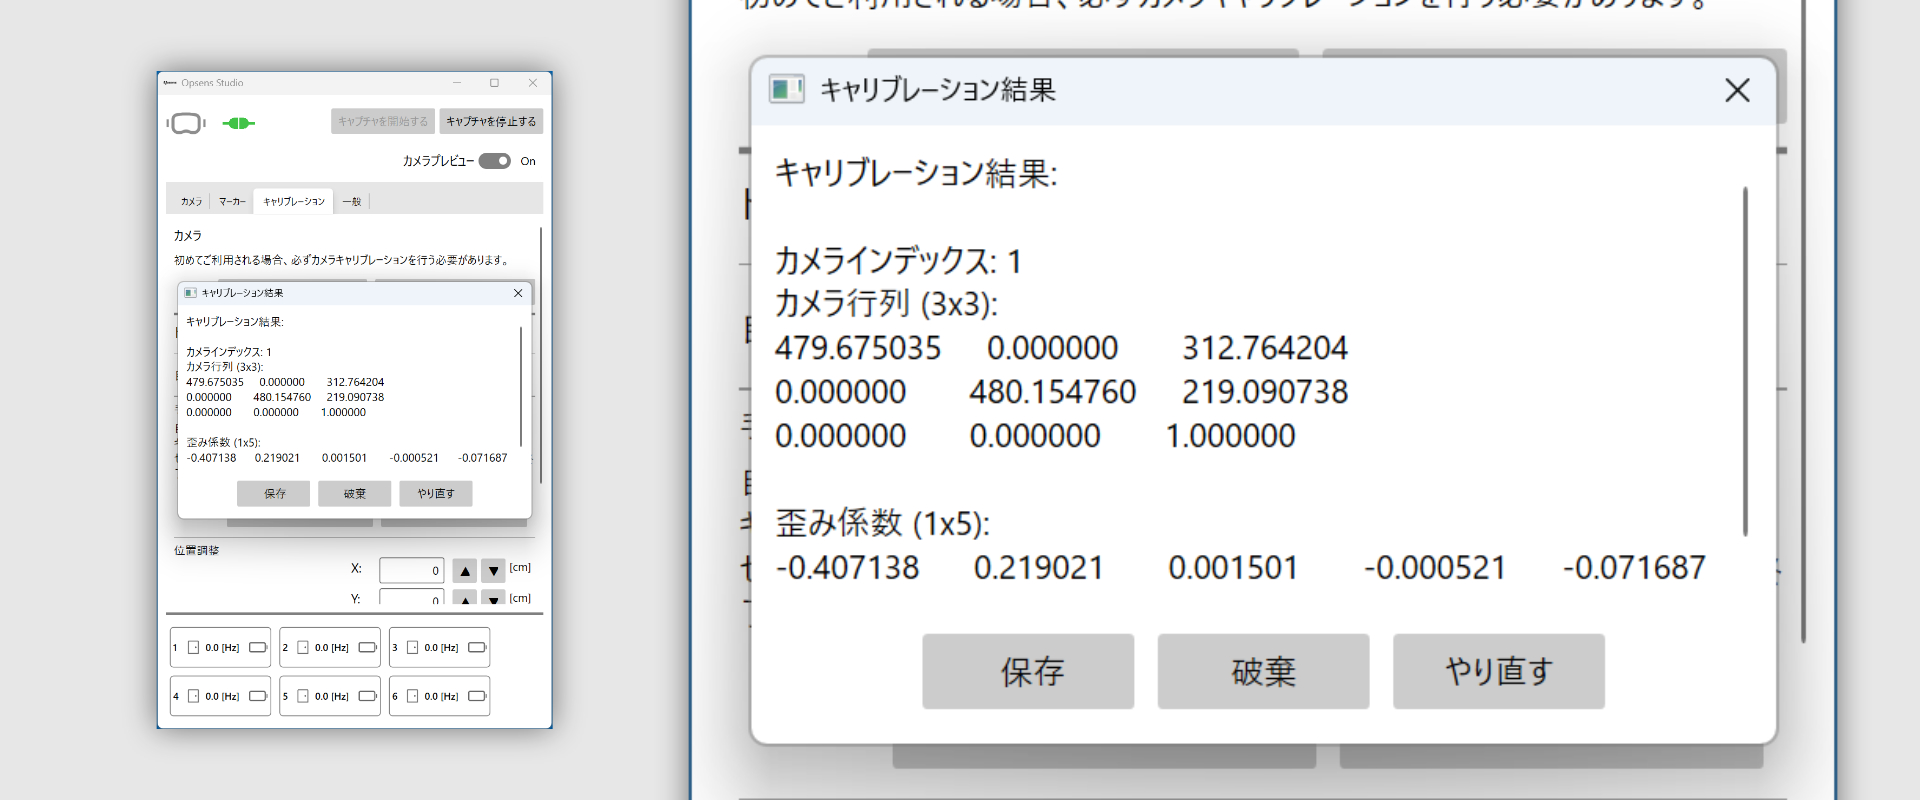Click the enlarged dialog's キャリブレーション結果 title icon

click(x=787, y=90)
